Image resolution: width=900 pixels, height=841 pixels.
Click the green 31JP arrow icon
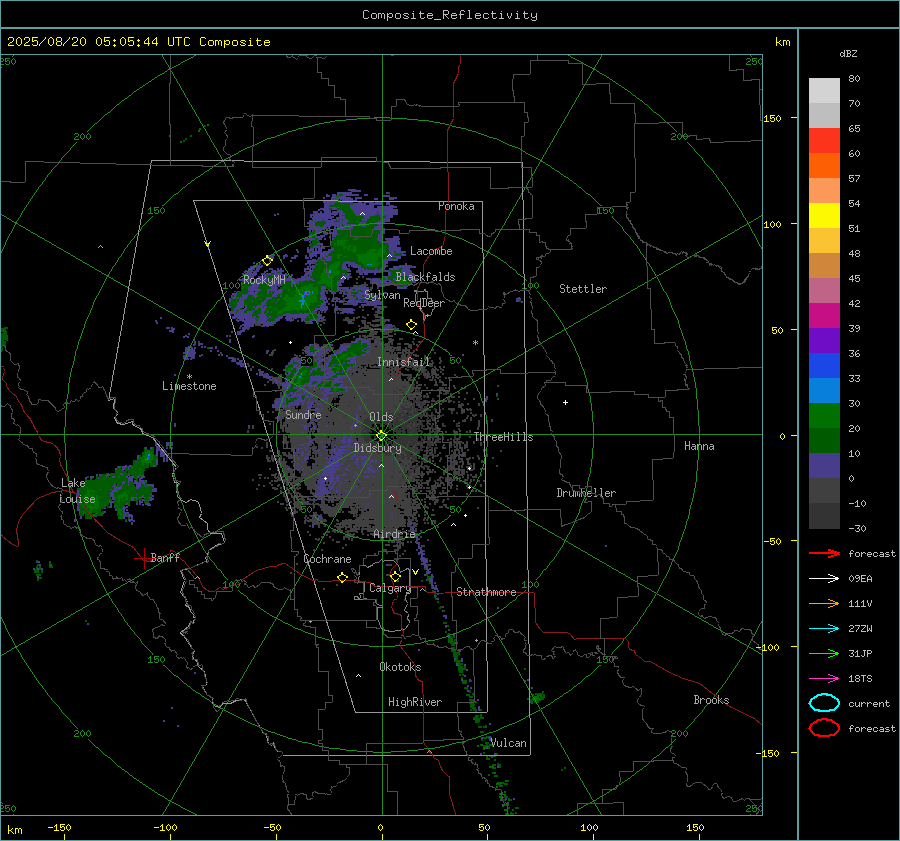point(824,653)
